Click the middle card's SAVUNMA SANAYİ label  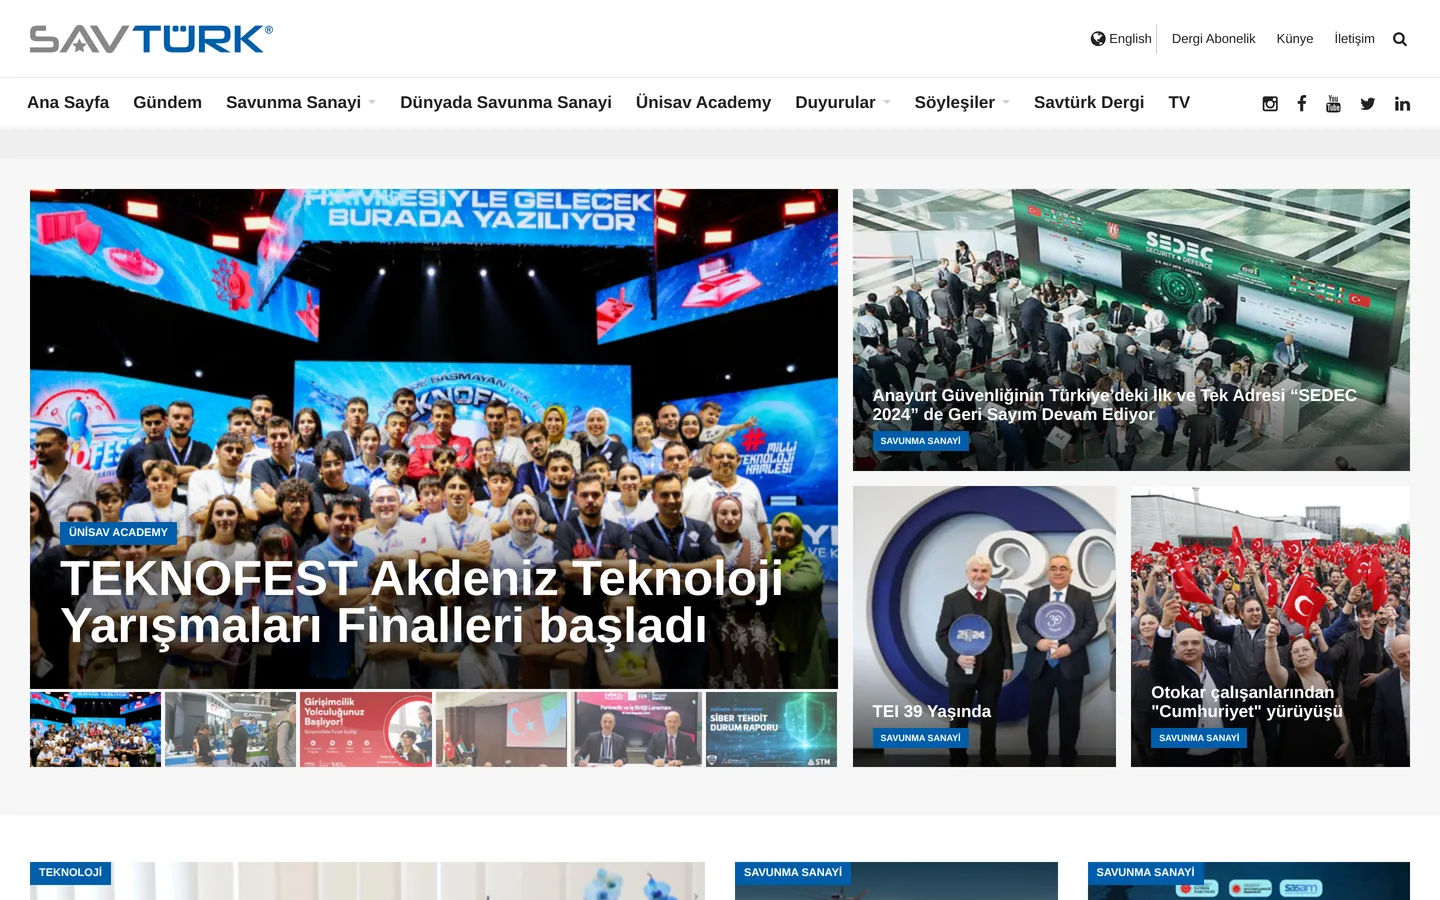tap(793, 873)
